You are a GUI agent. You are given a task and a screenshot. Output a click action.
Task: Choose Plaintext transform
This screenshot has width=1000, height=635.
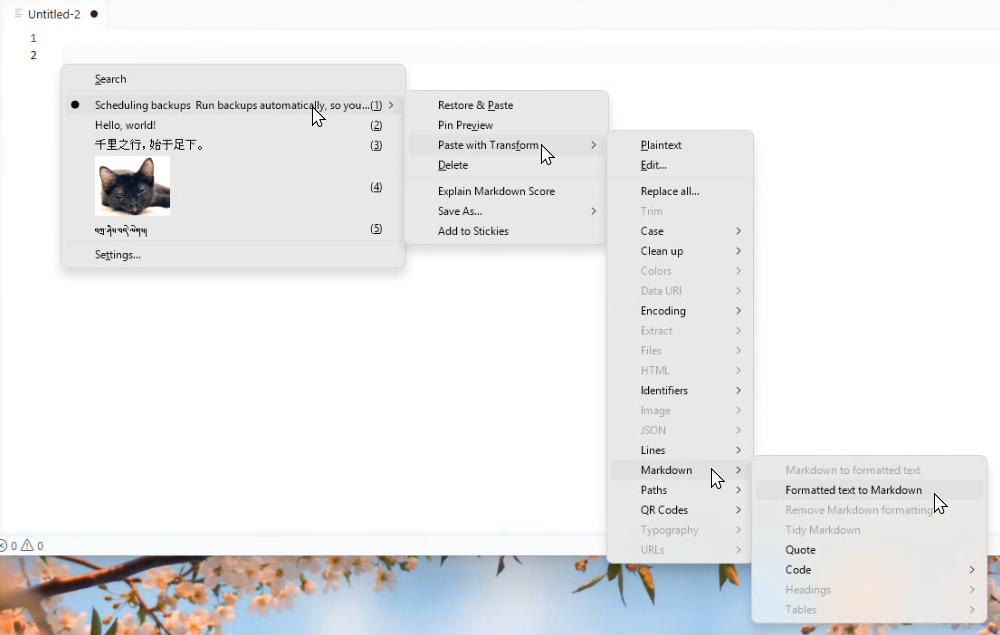(680, 145)
